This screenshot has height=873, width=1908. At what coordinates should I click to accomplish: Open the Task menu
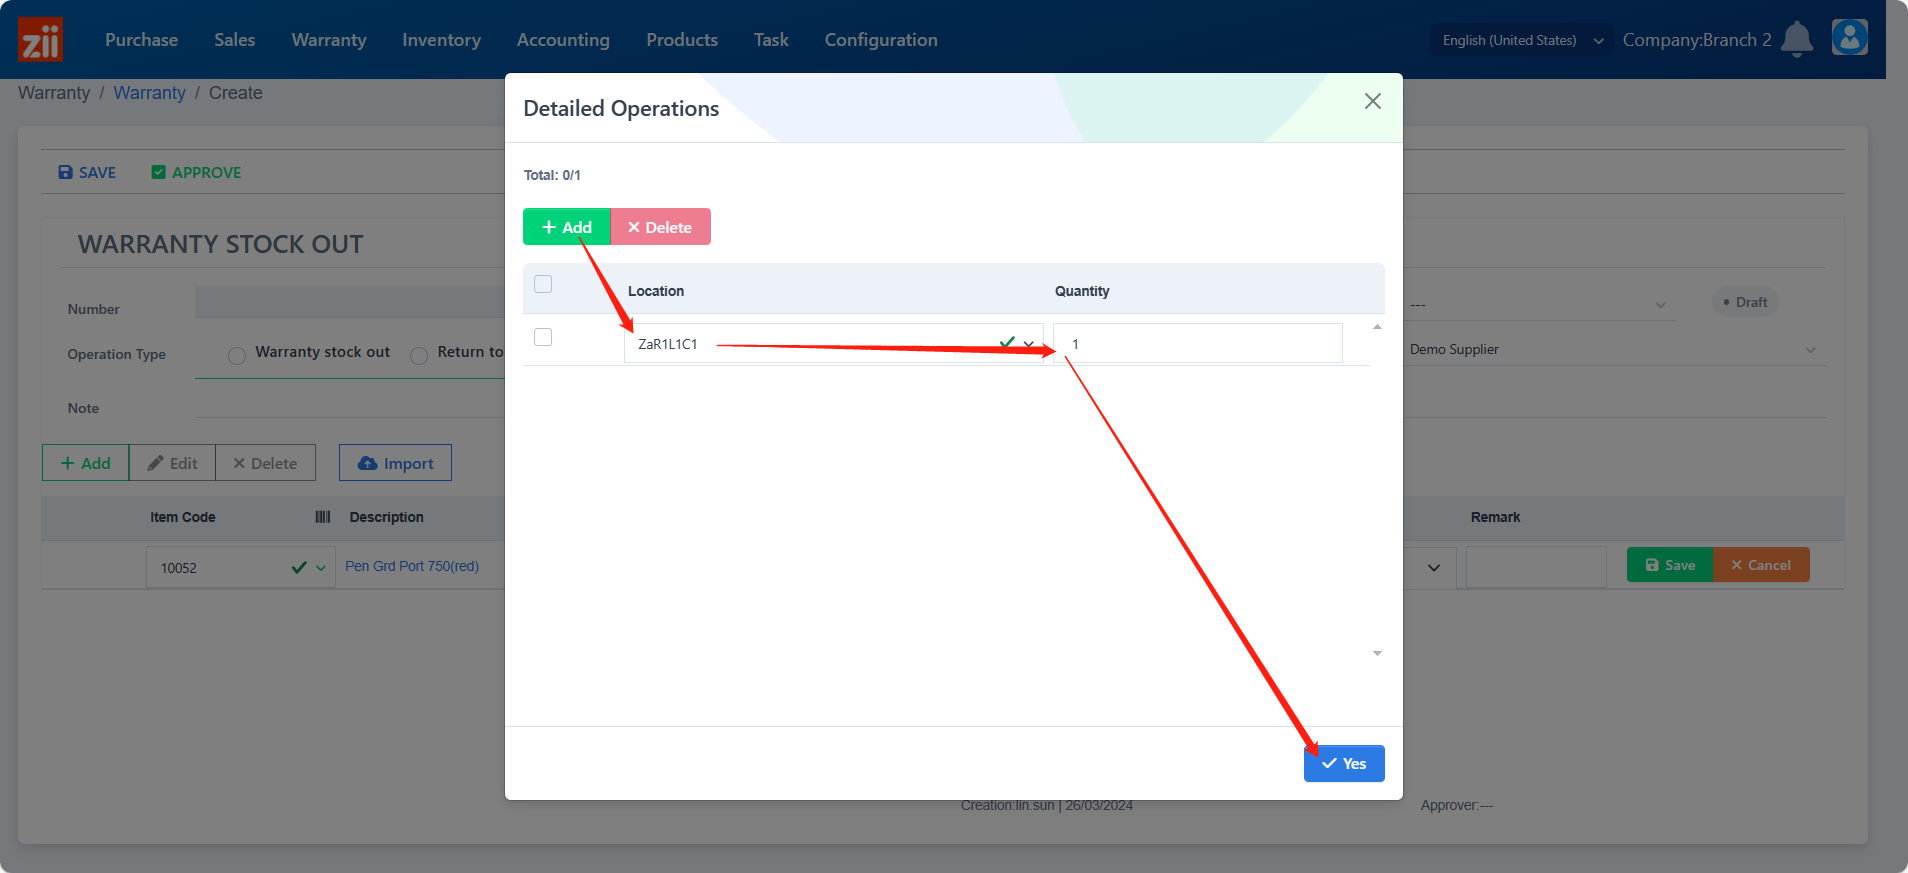[x=771, y=40]
